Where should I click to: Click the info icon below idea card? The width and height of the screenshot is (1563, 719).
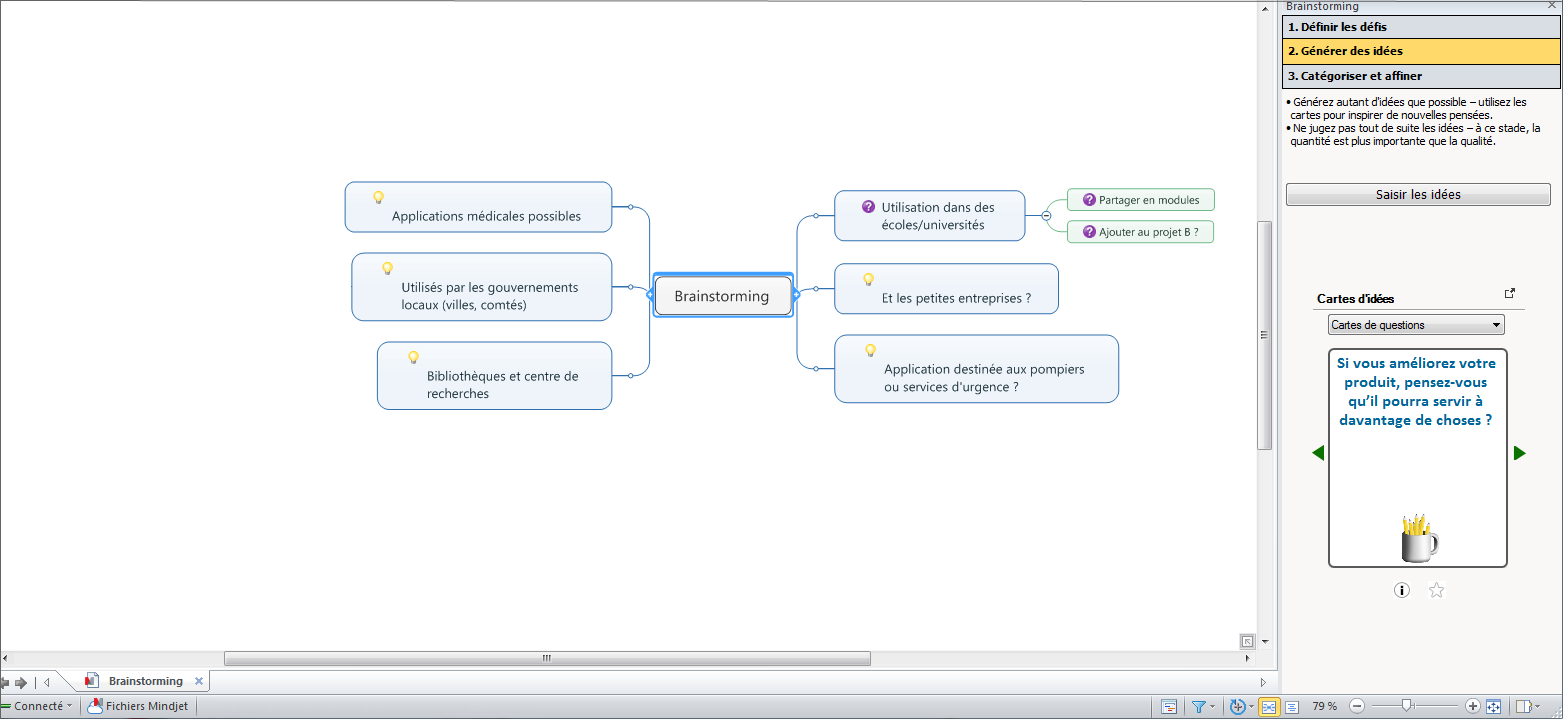tap(1402, 590)
